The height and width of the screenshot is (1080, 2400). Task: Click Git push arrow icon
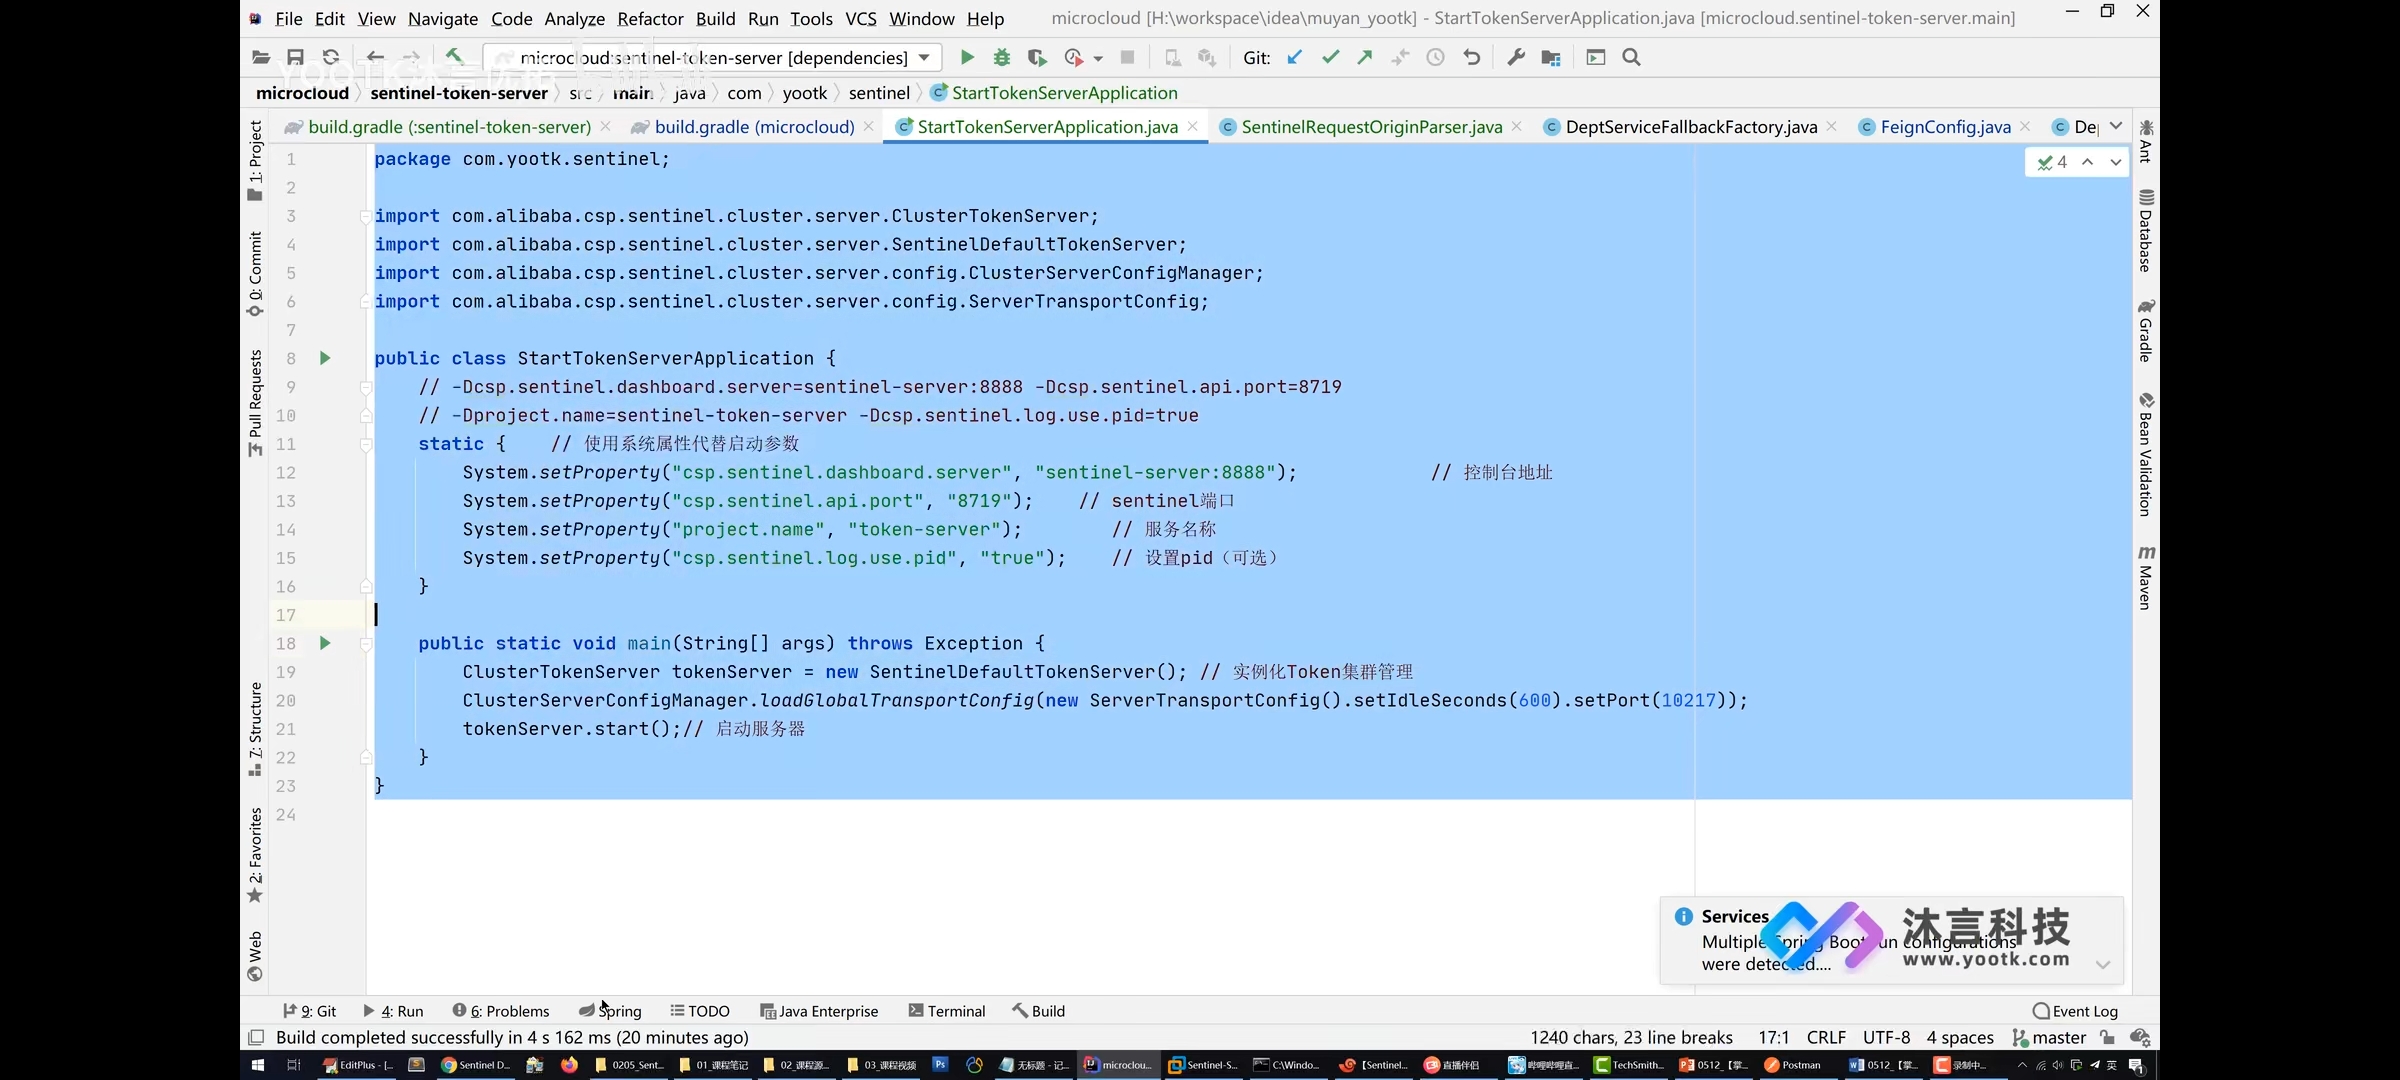click(x=1365, y=58)
